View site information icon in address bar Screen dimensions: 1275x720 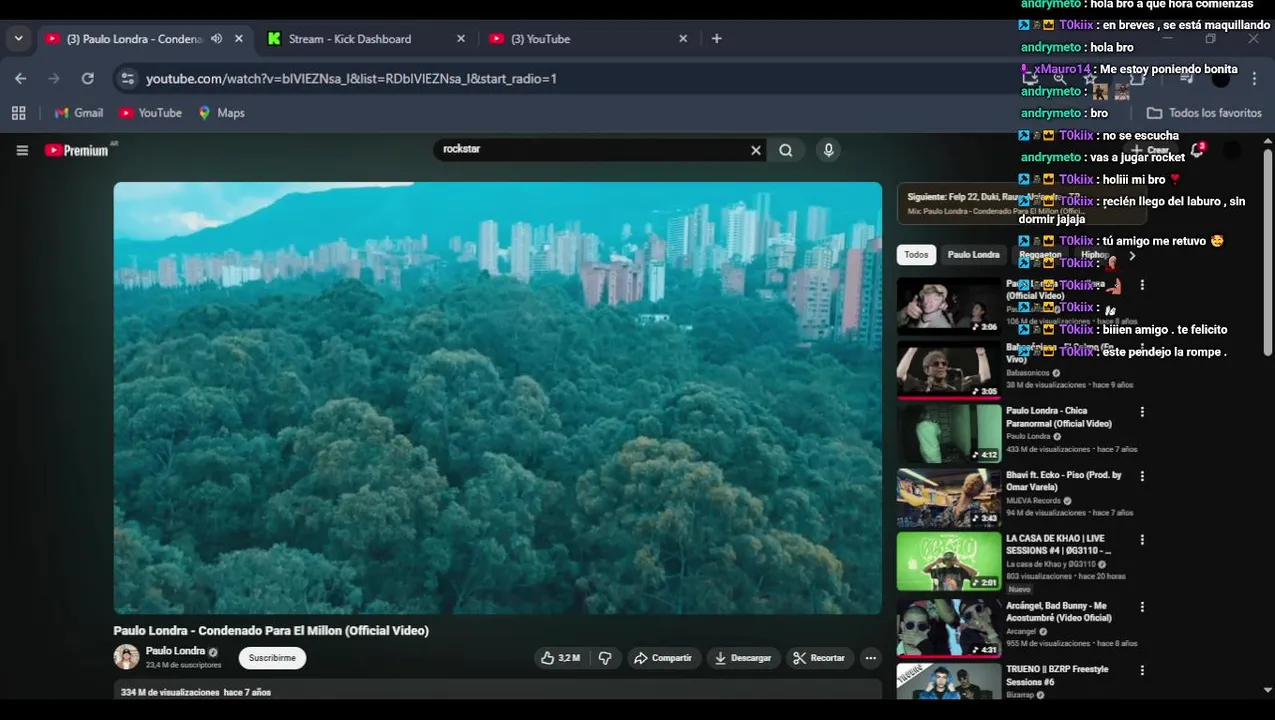[x=127, y=78]
